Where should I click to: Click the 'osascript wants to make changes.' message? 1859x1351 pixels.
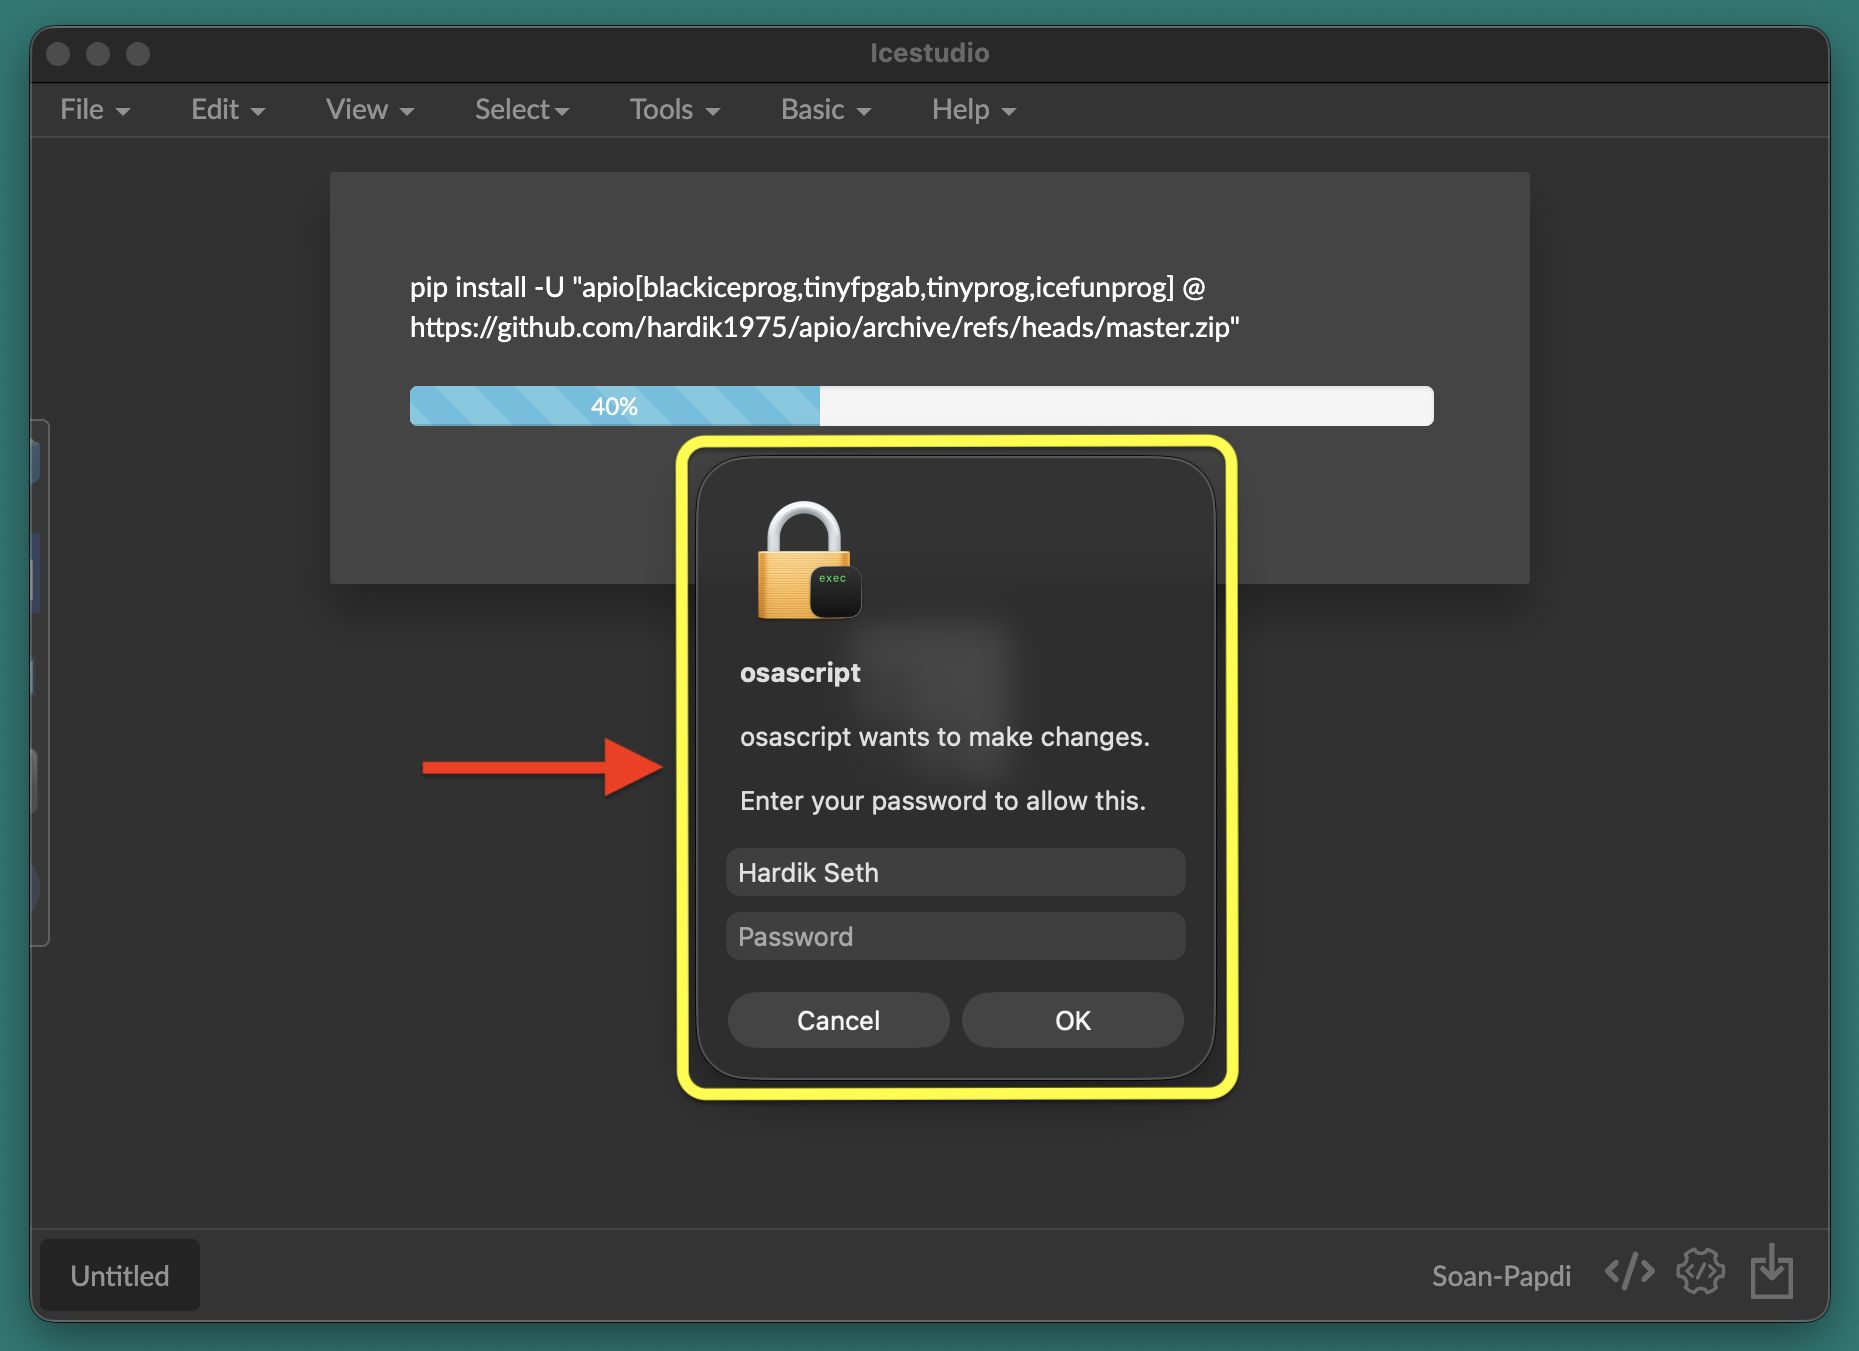click(x=945, y=737)
